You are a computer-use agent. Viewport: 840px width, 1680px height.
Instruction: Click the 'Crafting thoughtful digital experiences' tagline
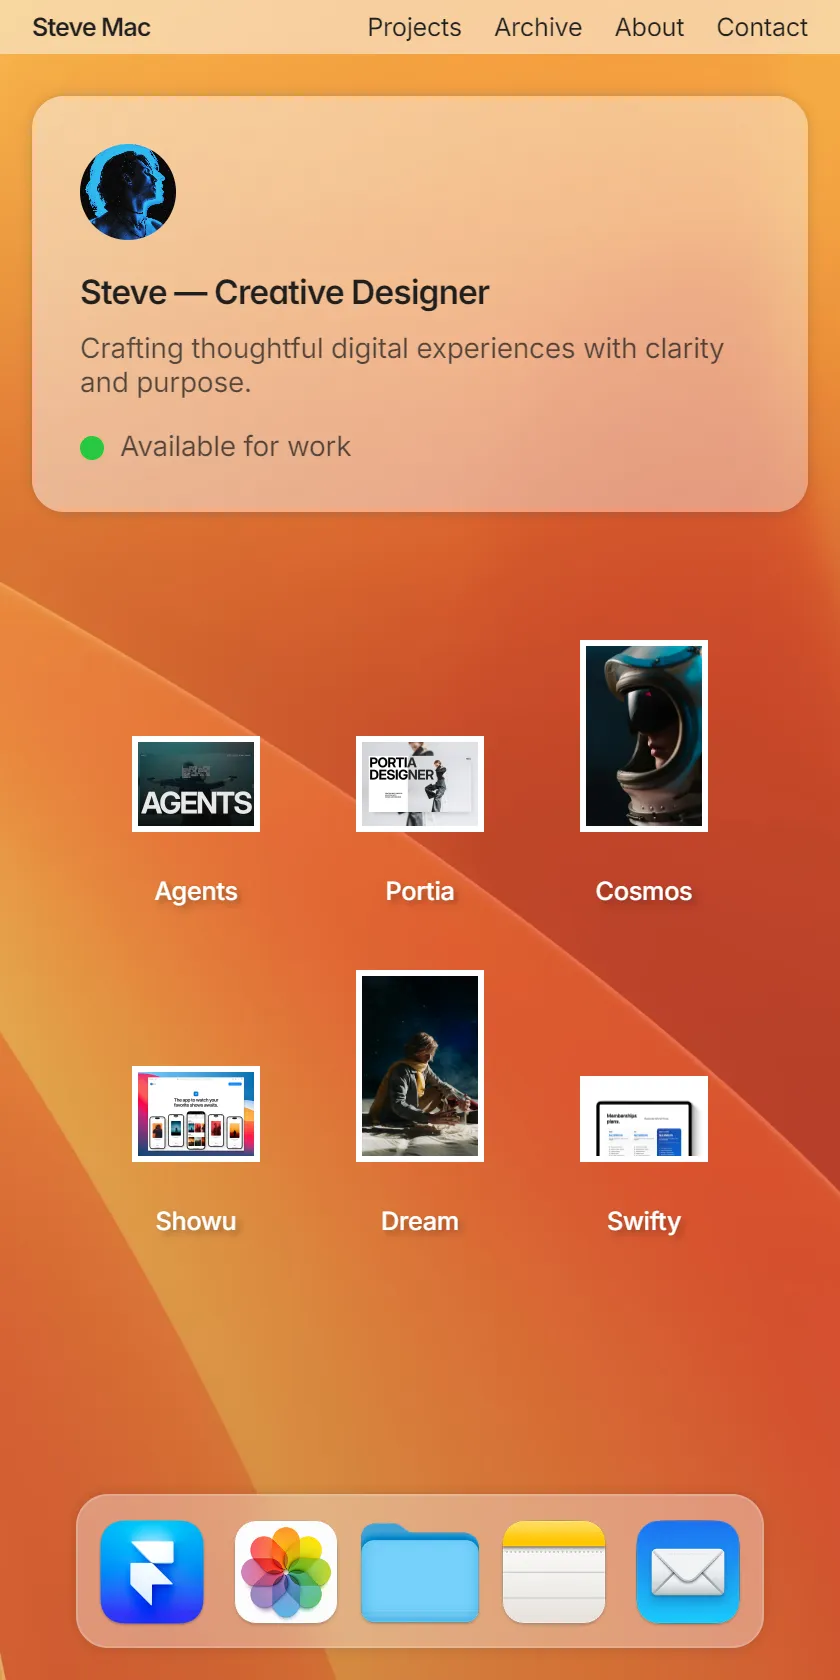[402, 365]
